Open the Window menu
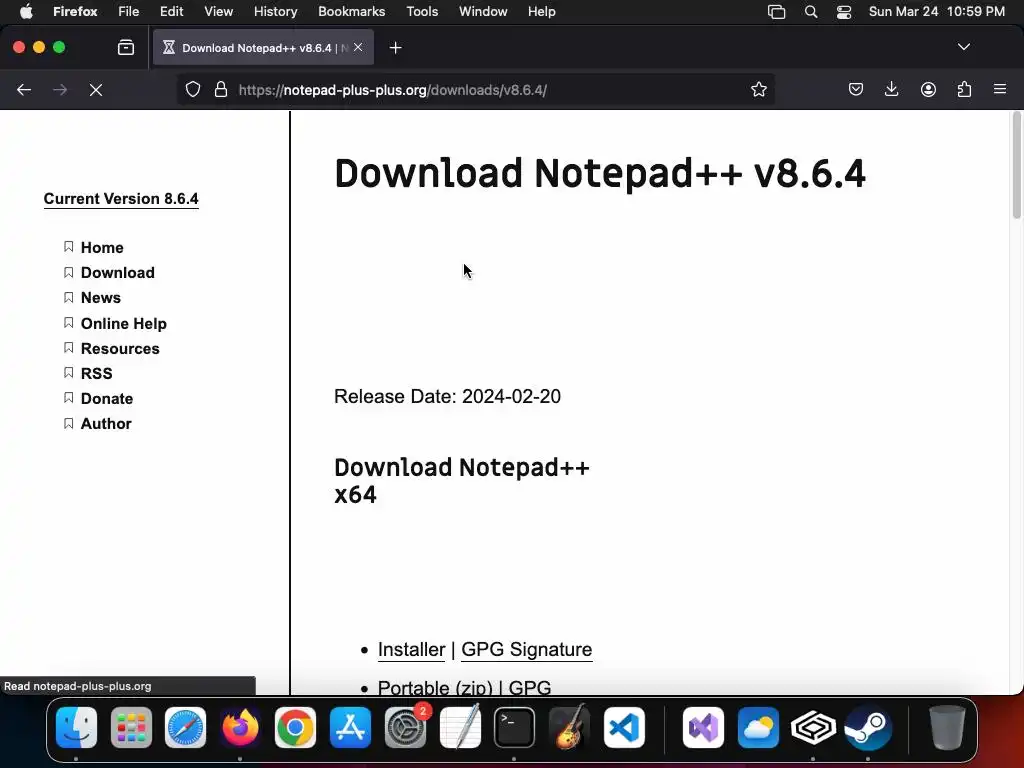The height and width of the screenshot is (768, 1024). (x=483, y=12)
